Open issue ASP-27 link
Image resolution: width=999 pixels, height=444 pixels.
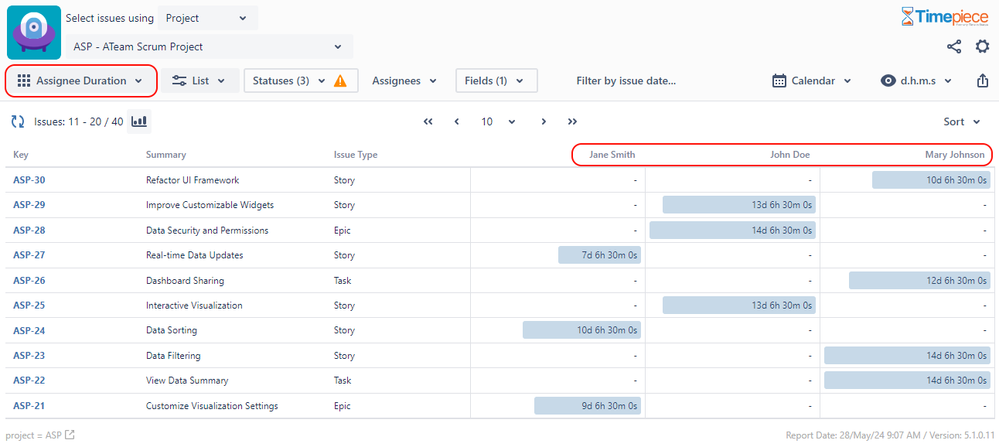[x=29, y=255]
